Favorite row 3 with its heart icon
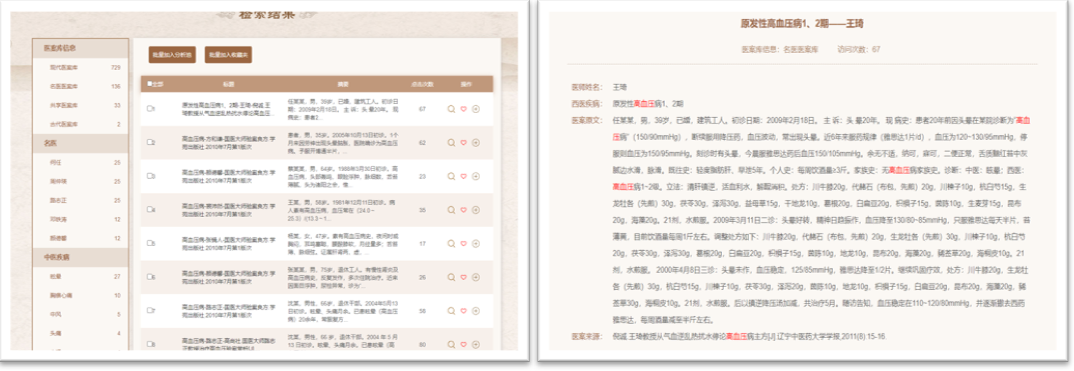 [x=464, y=176]
